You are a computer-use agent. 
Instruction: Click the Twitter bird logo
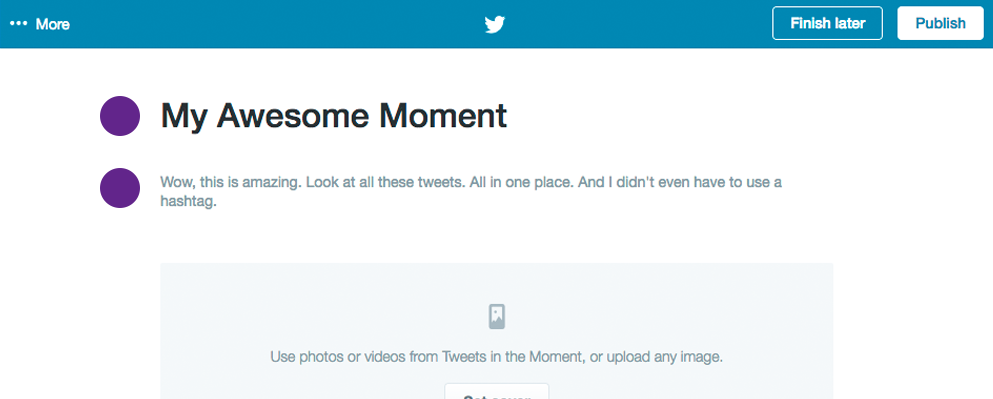point(495,24)
